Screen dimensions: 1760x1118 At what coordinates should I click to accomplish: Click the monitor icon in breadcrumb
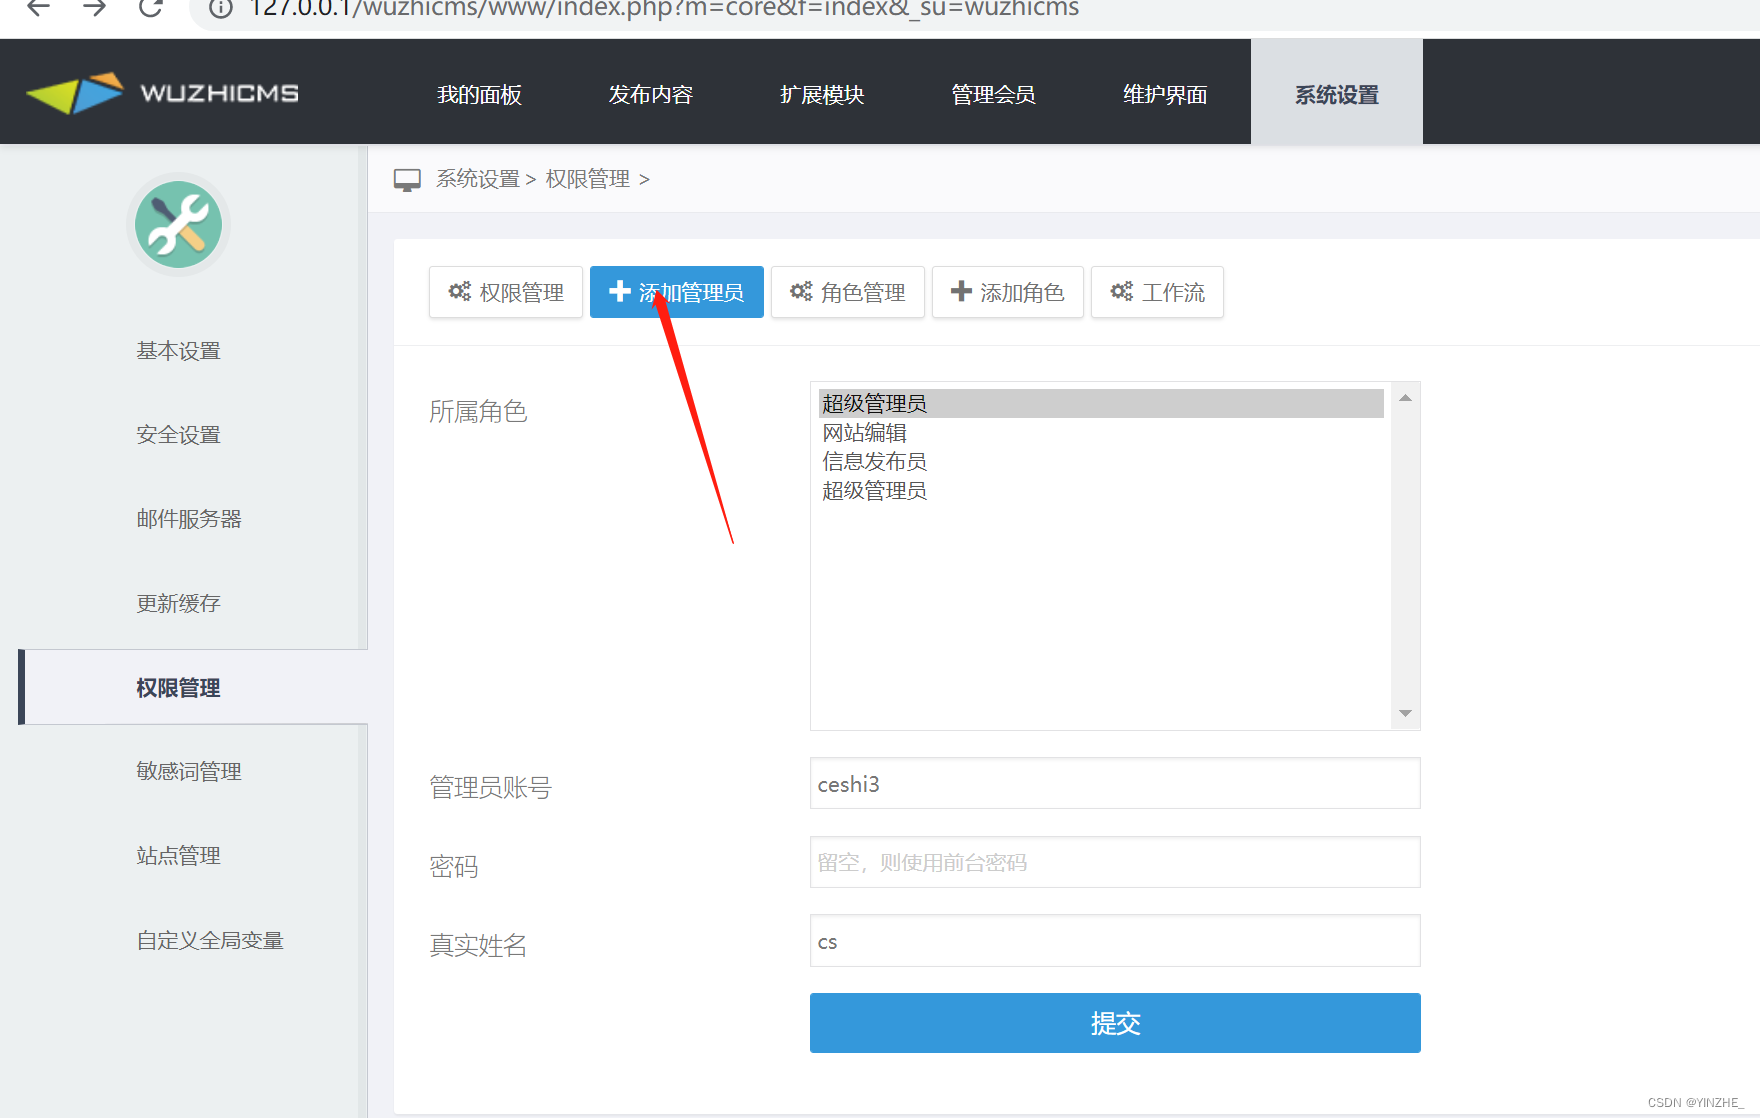(x=407, y=180)
